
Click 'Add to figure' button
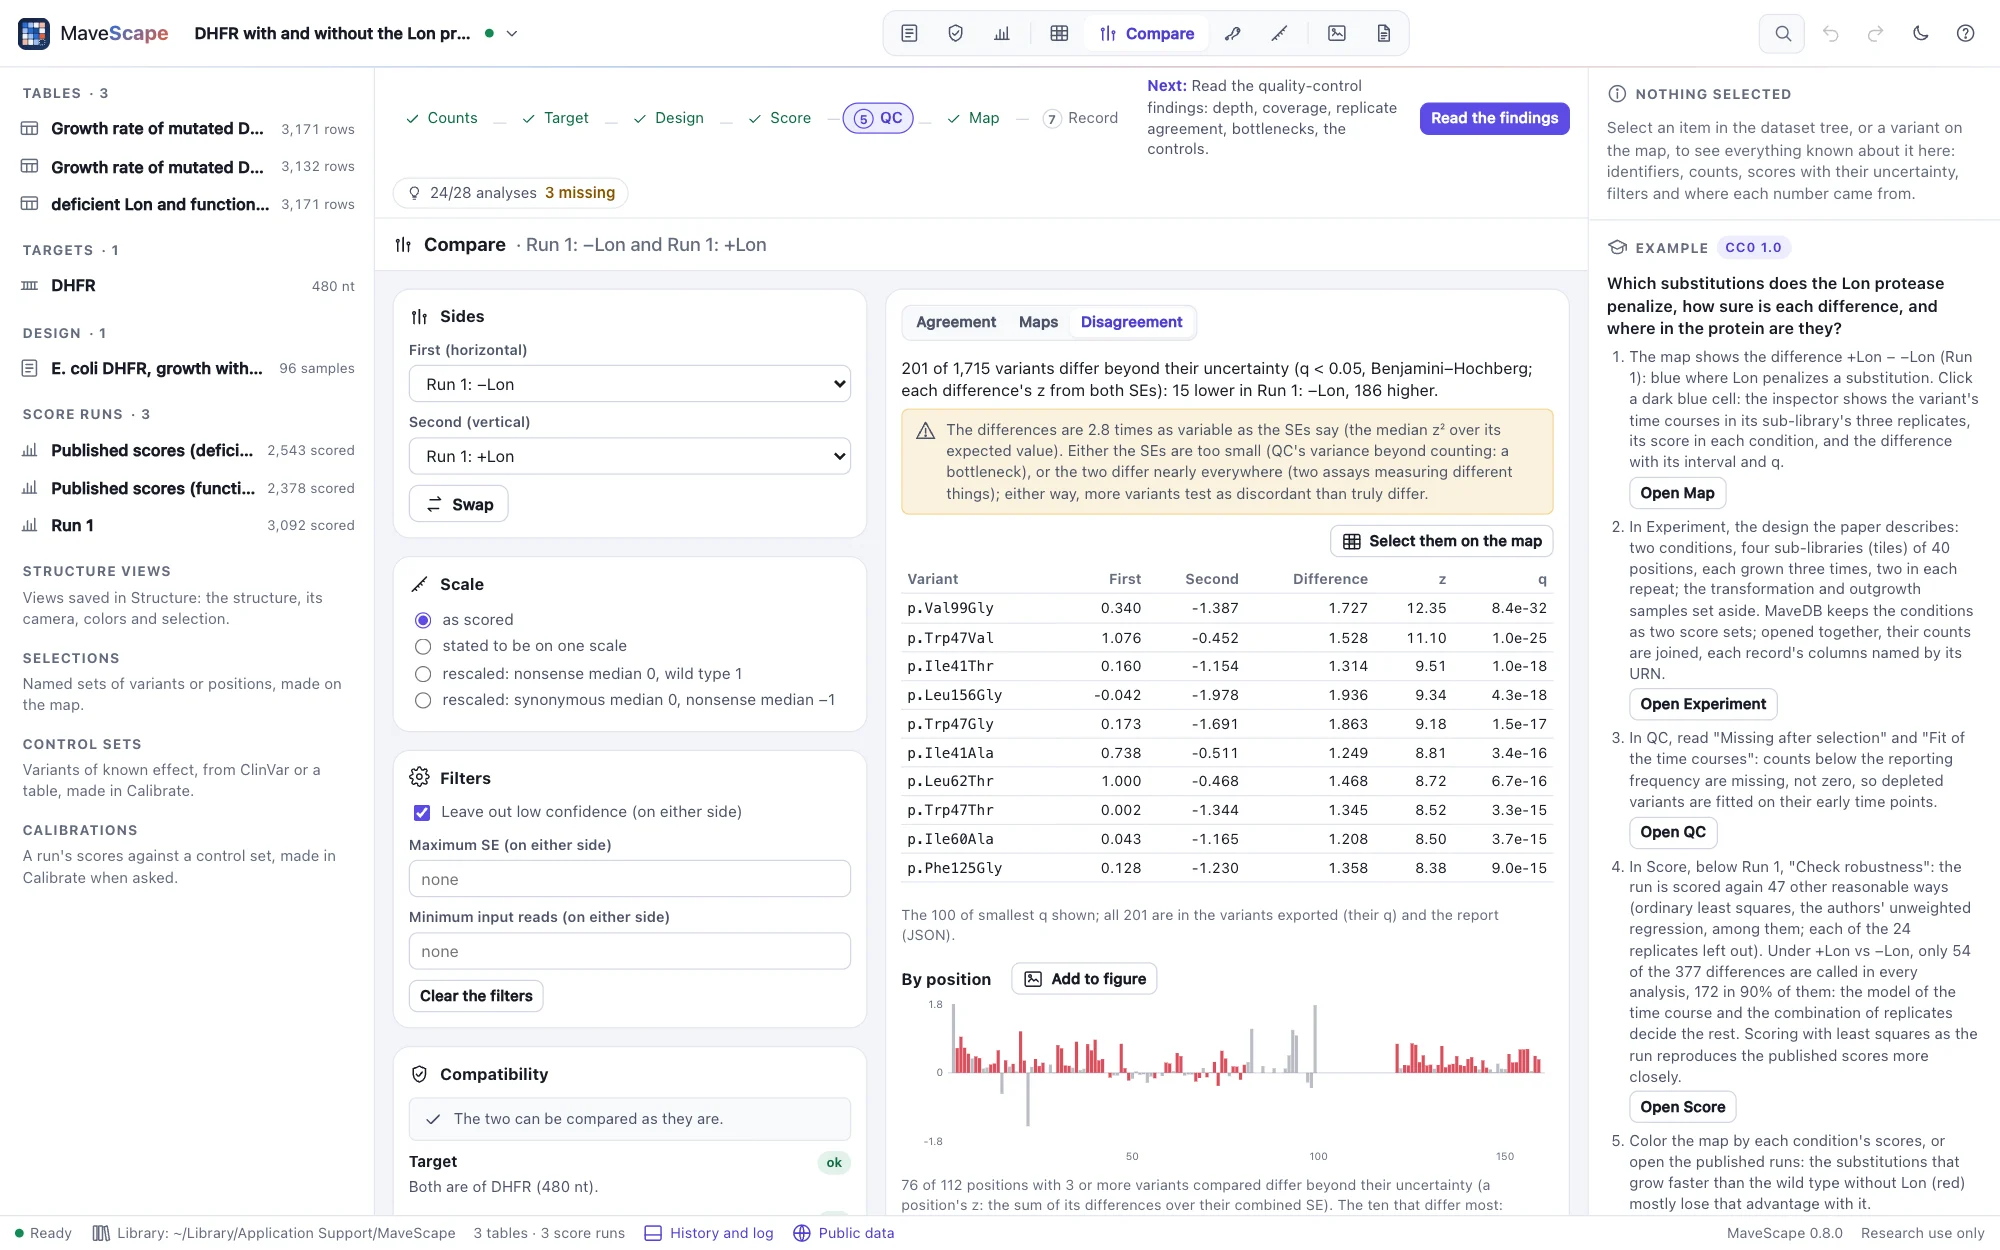tap(1084, 979)
